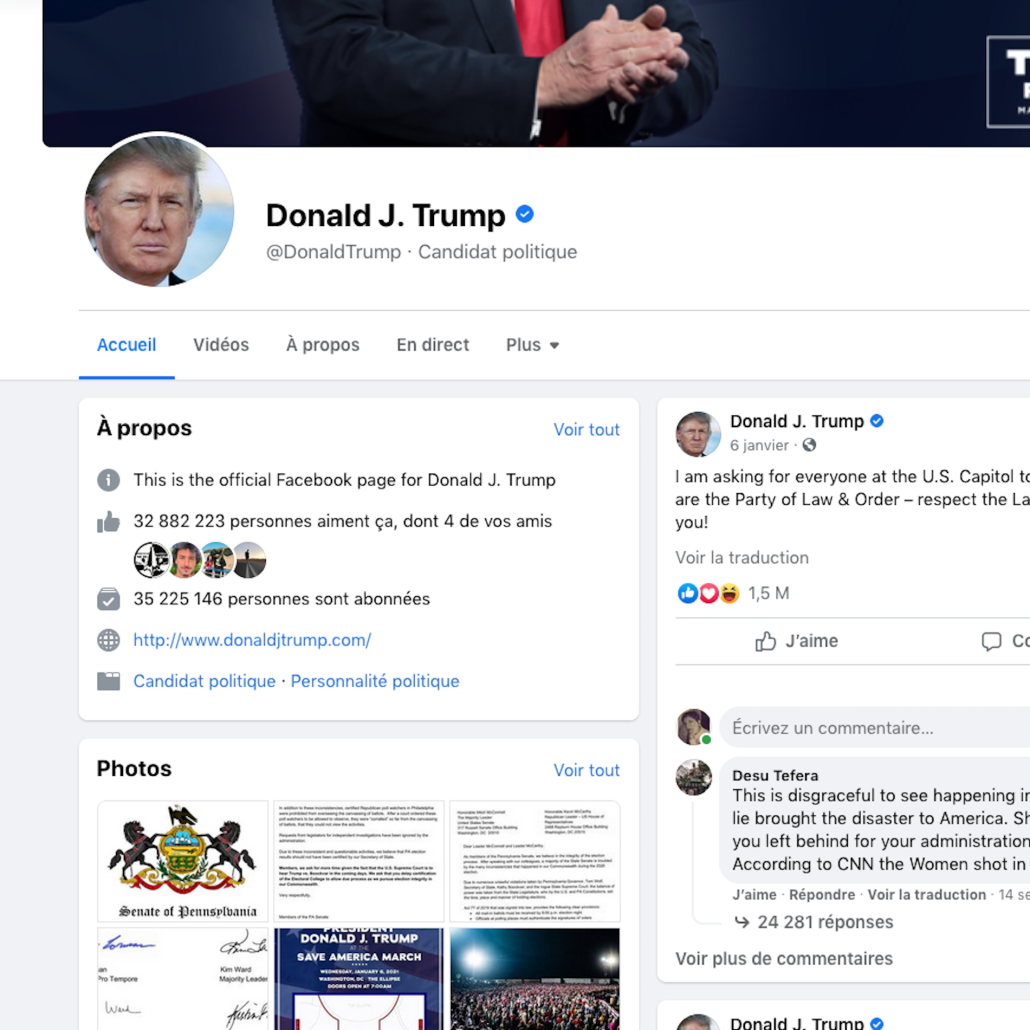This screenshot has height=1030, width=1030.
Task: Click the Écrivez un commentaire input field
Action: (874, 728)
